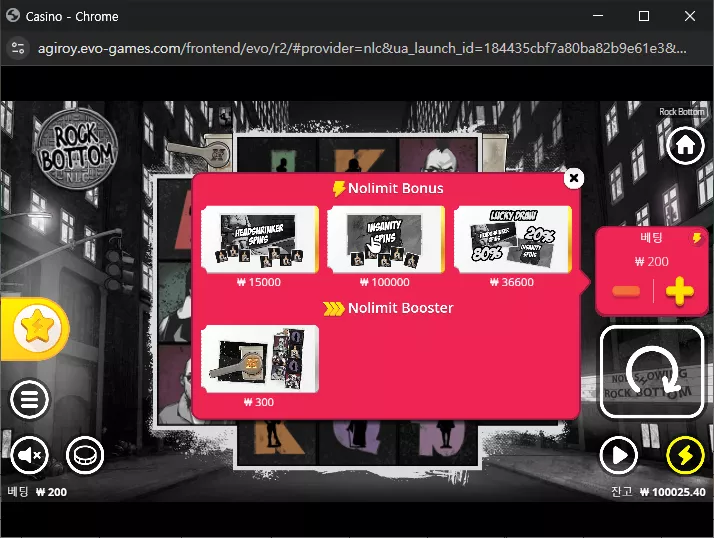Spin the reels
This screenshot has width=714, height=538.
pyautogui.click(x=652, y=371)
